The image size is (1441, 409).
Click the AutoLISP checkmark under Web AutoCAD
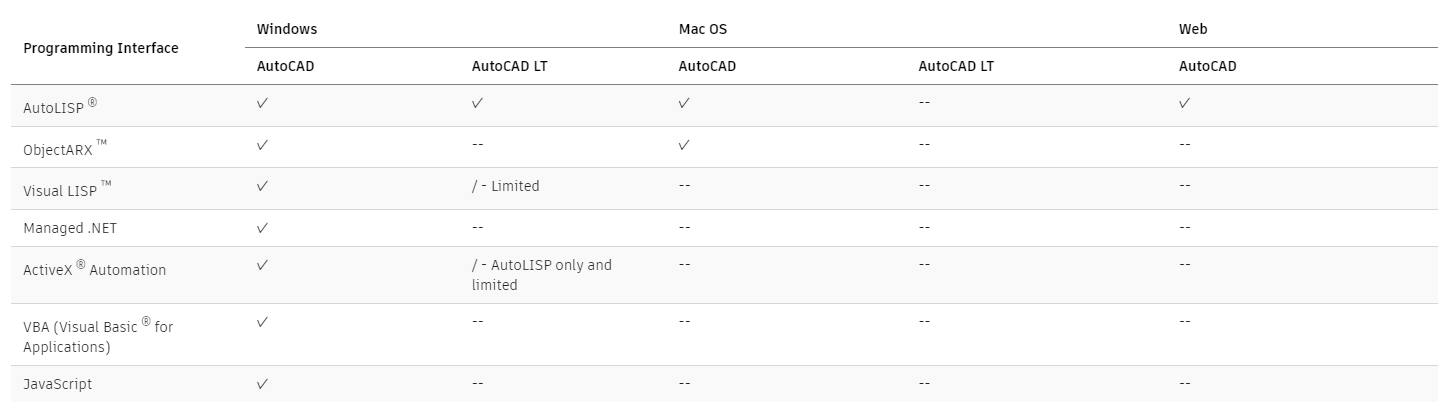[1185, 102]
